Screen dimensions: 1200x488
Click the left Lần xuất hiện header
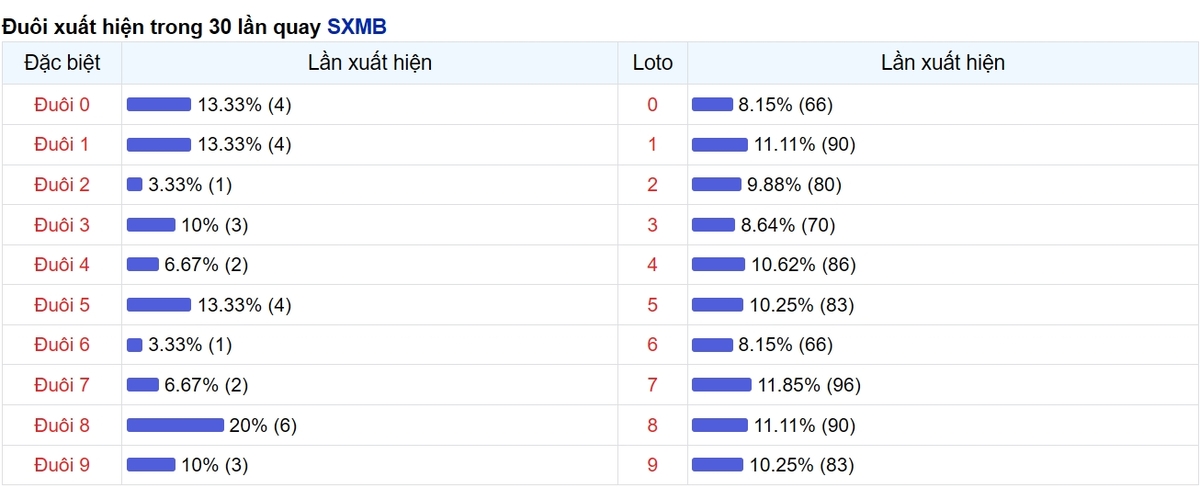point(370,63)
